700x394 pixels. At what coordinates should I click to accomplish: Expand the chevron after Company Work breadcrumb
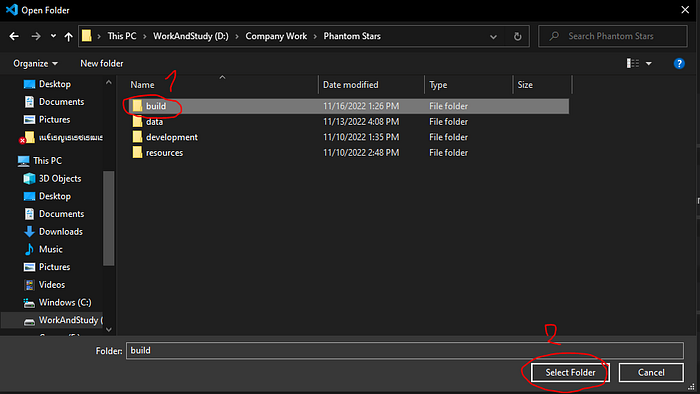(x=315, y=36)
